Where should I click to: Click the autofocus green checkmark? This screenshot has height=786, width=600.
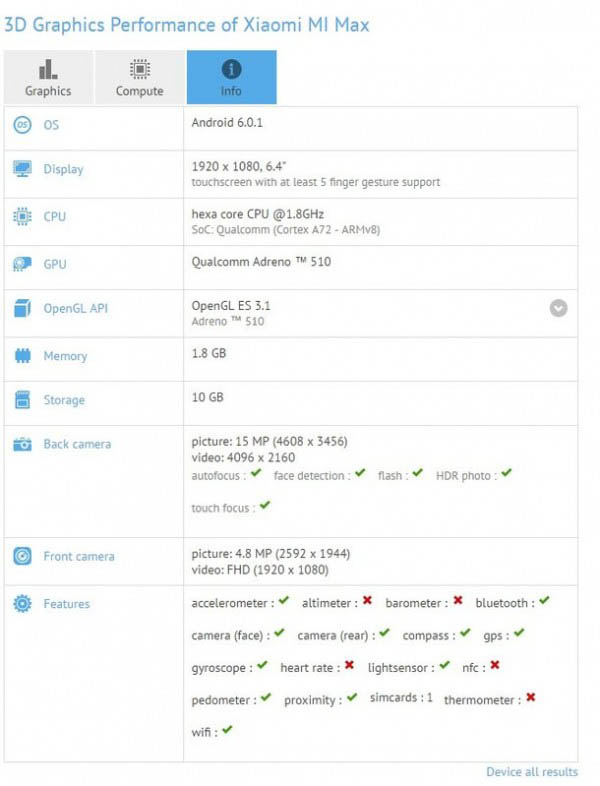(x=257, y=474)
